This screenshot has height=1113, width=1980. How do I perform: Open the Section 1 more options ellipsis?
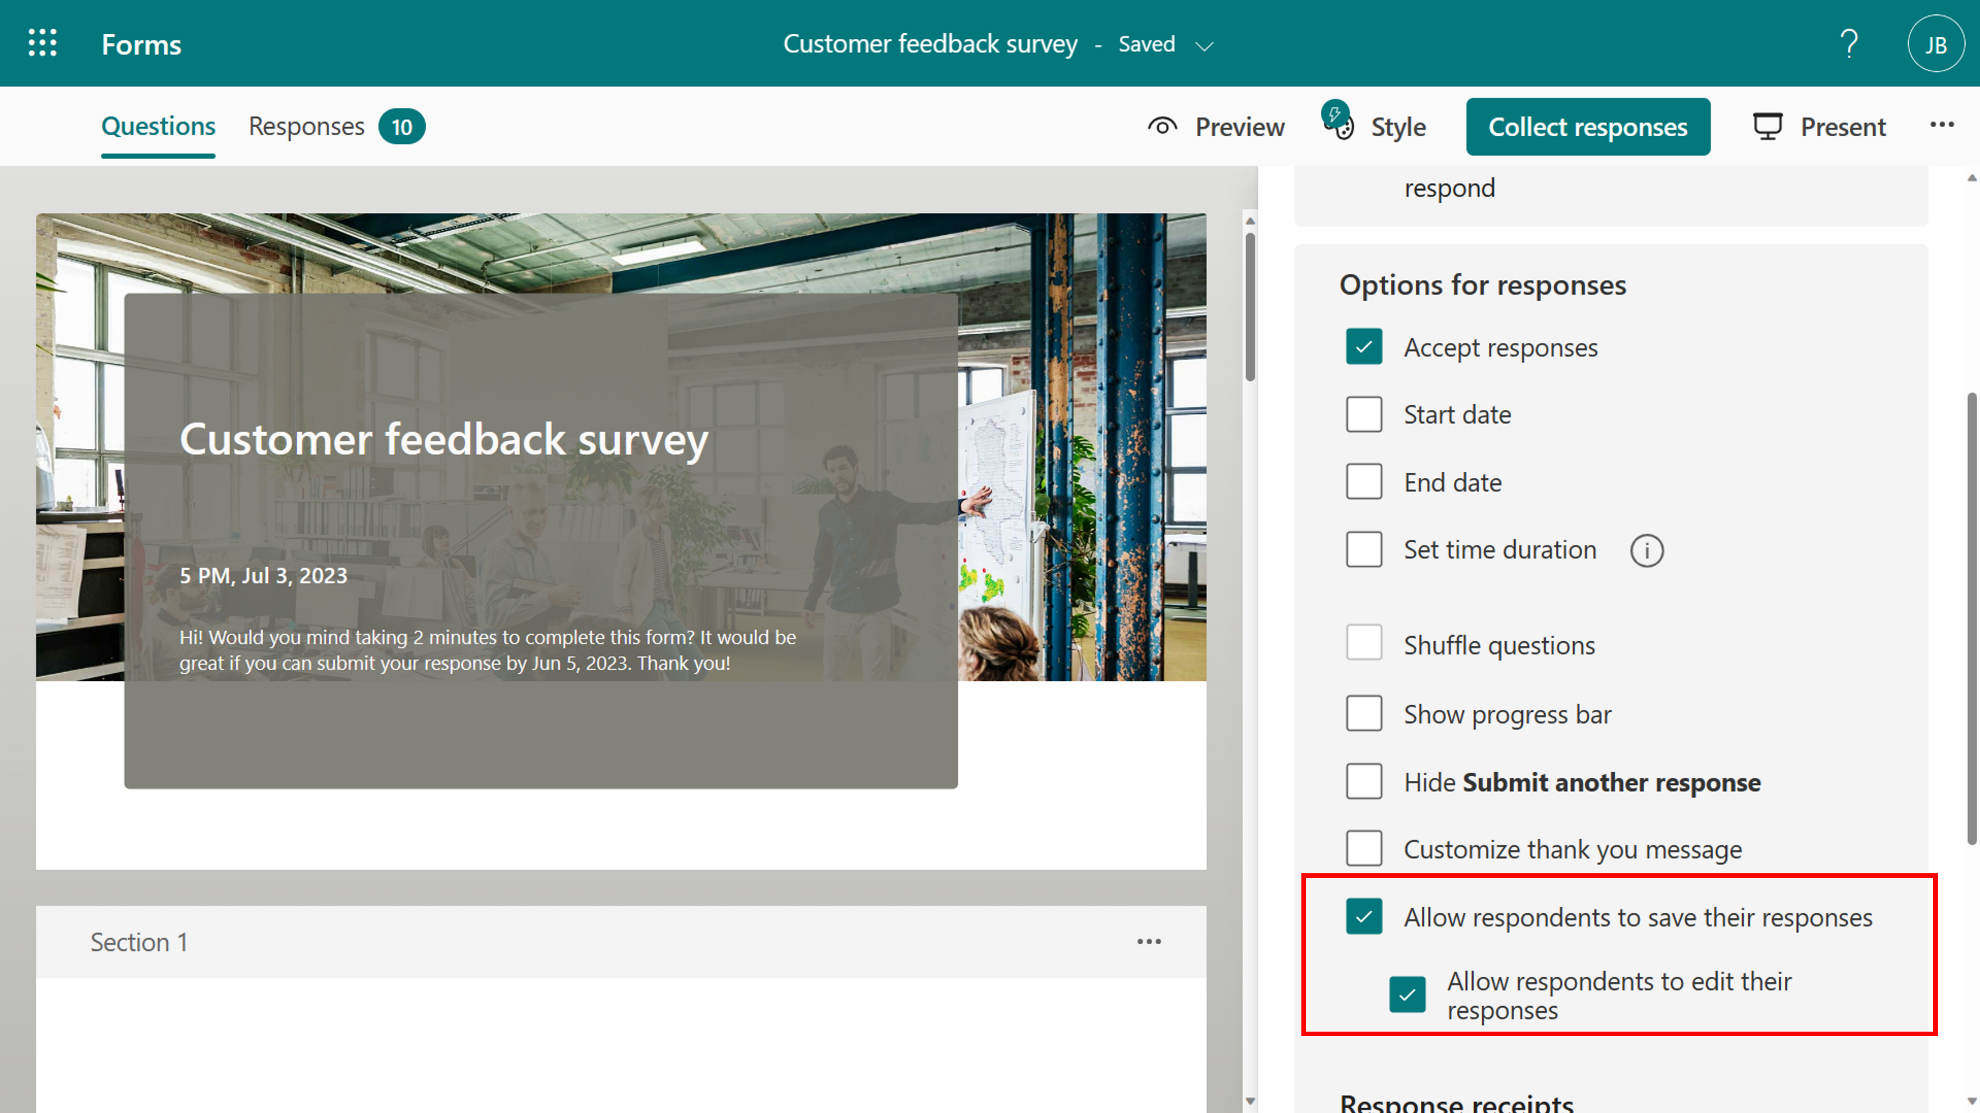(x=1149, y=942)
